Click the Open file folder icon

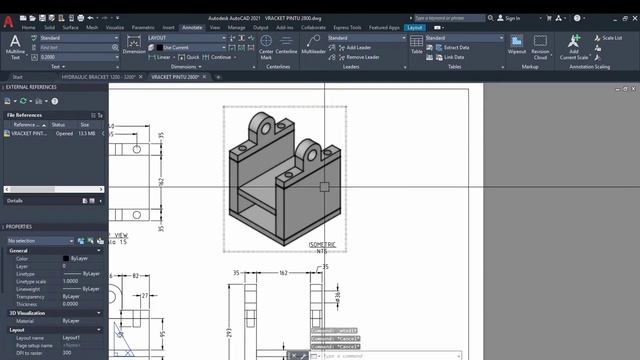(x=33, y=18)
